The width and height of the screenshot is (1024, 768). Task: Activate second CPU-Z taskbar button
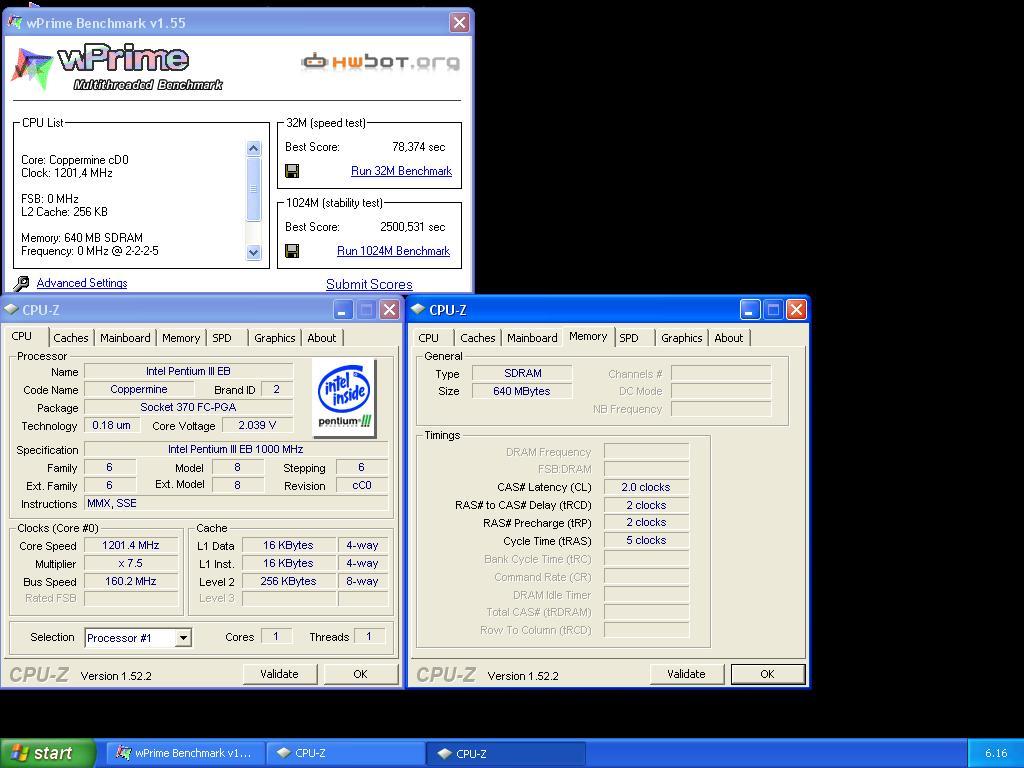[505, 753]
